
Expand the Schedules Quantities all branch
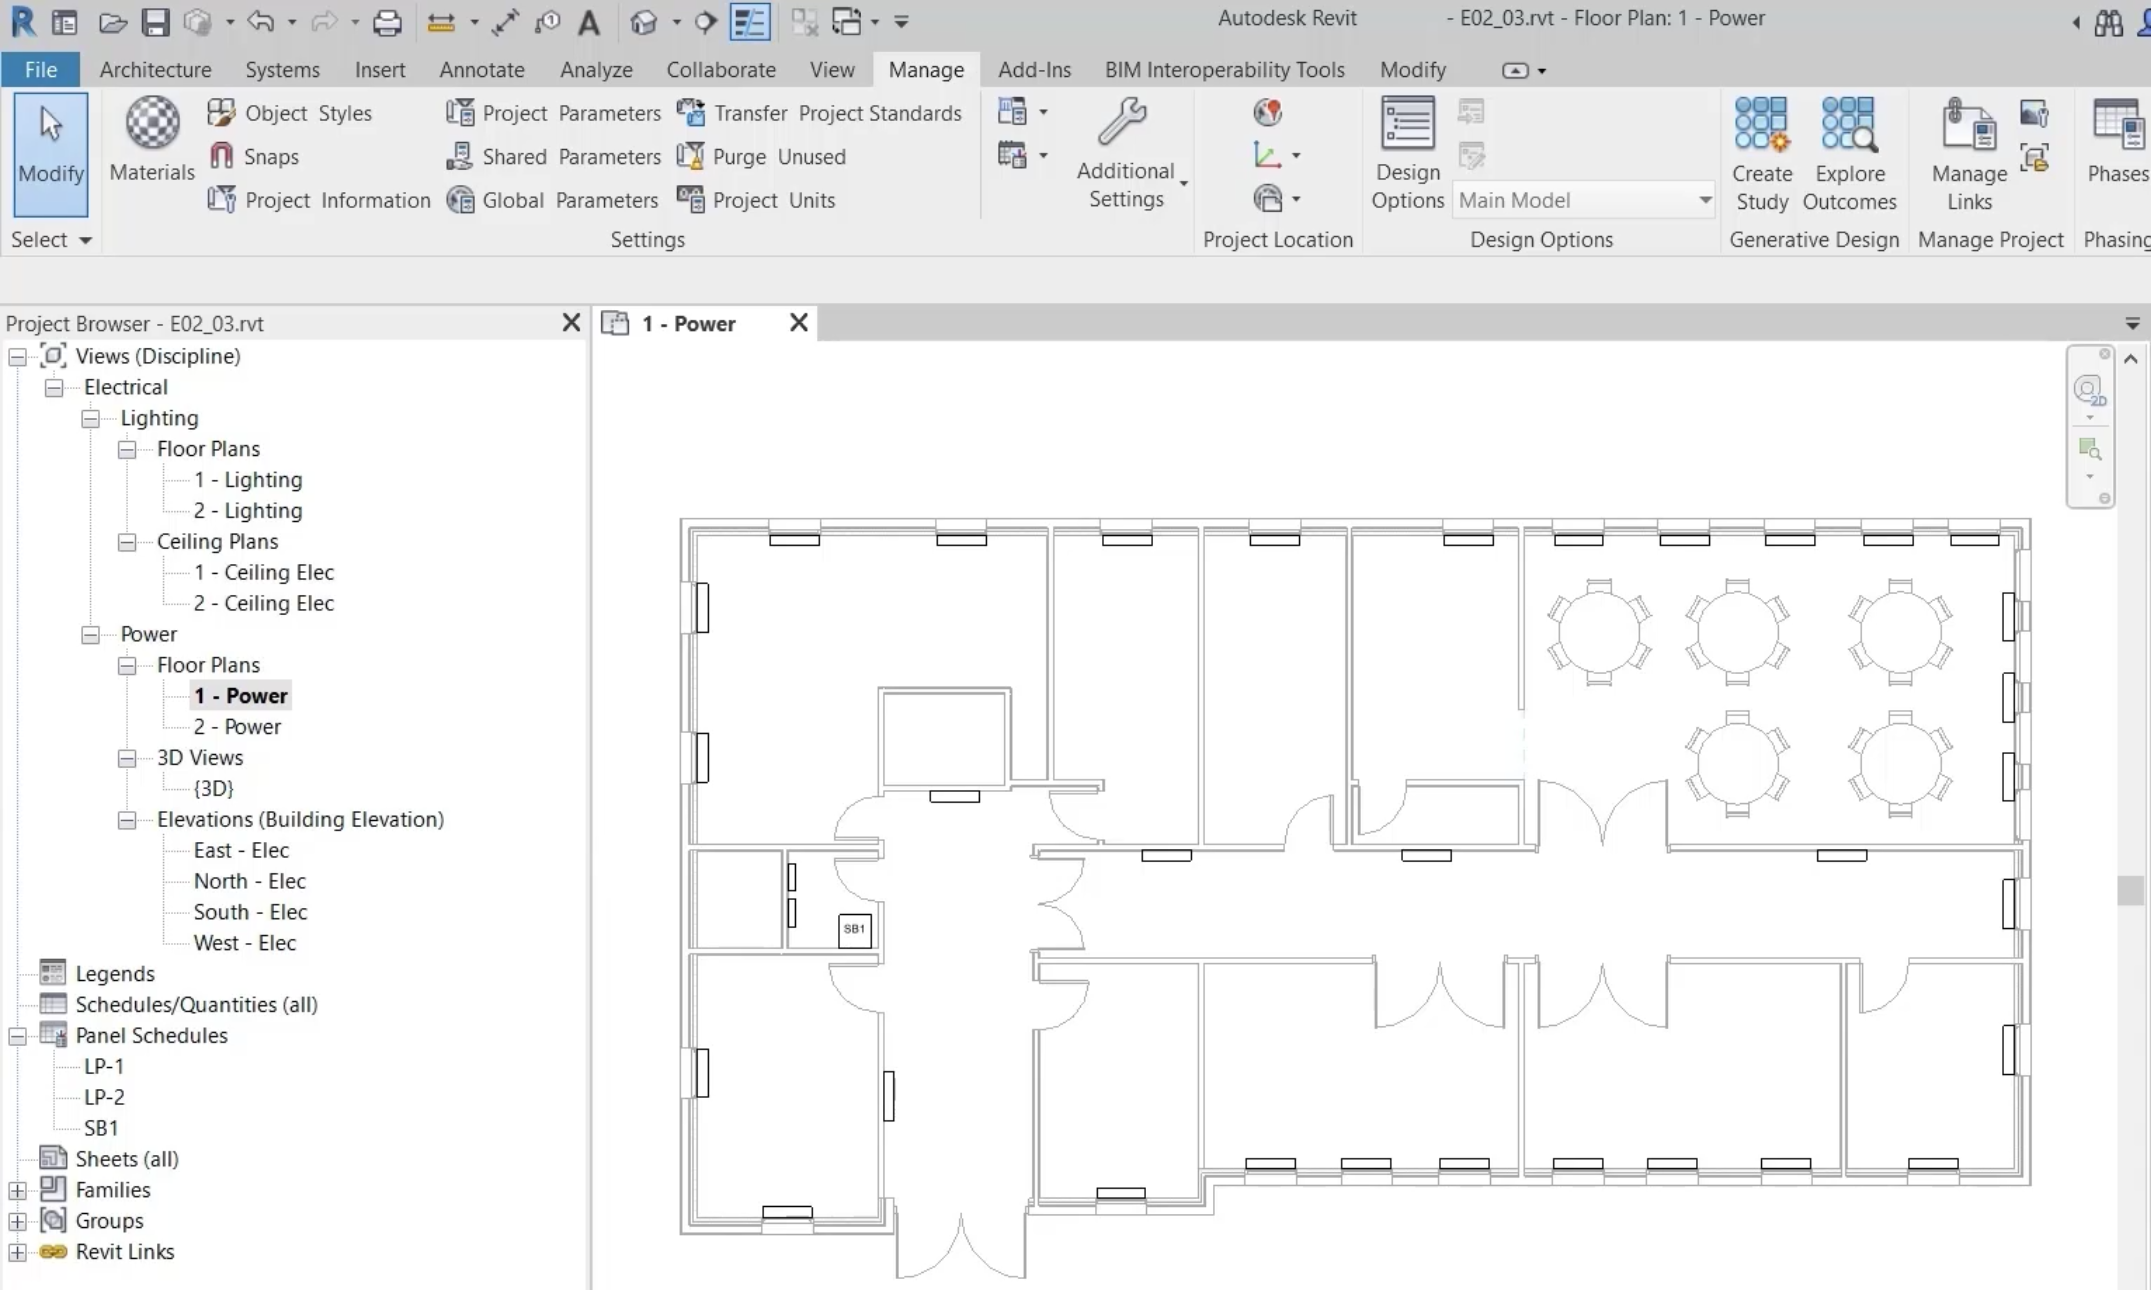15,1003
